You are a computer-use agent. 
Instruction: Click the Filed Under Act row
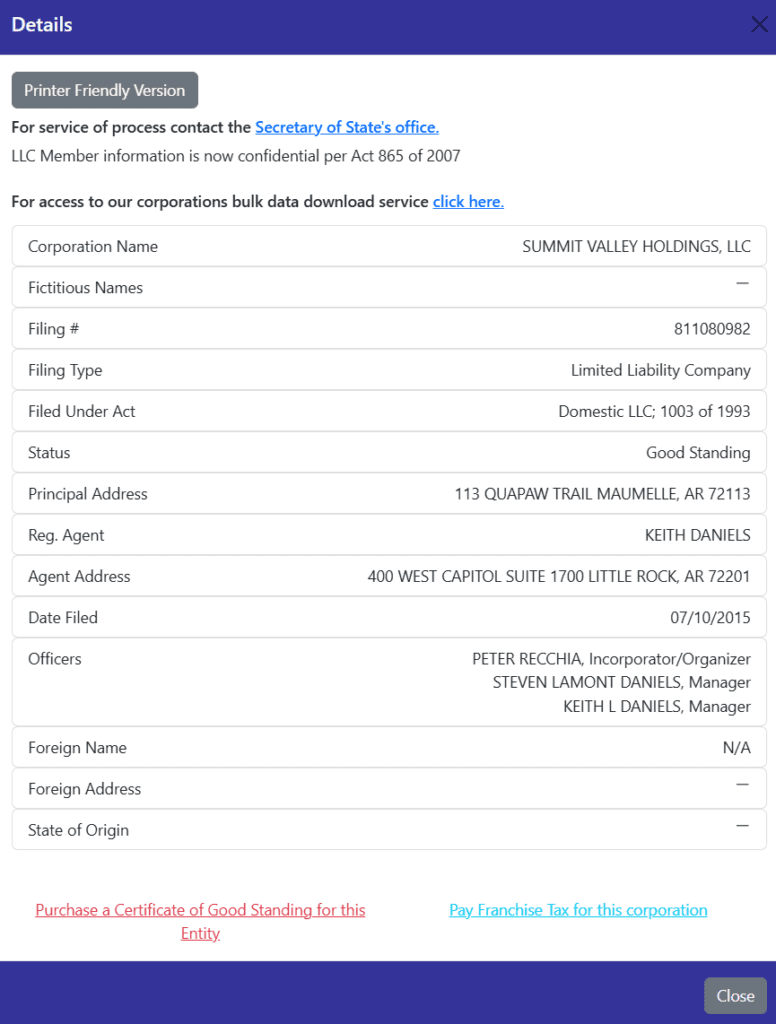point(388,410)
